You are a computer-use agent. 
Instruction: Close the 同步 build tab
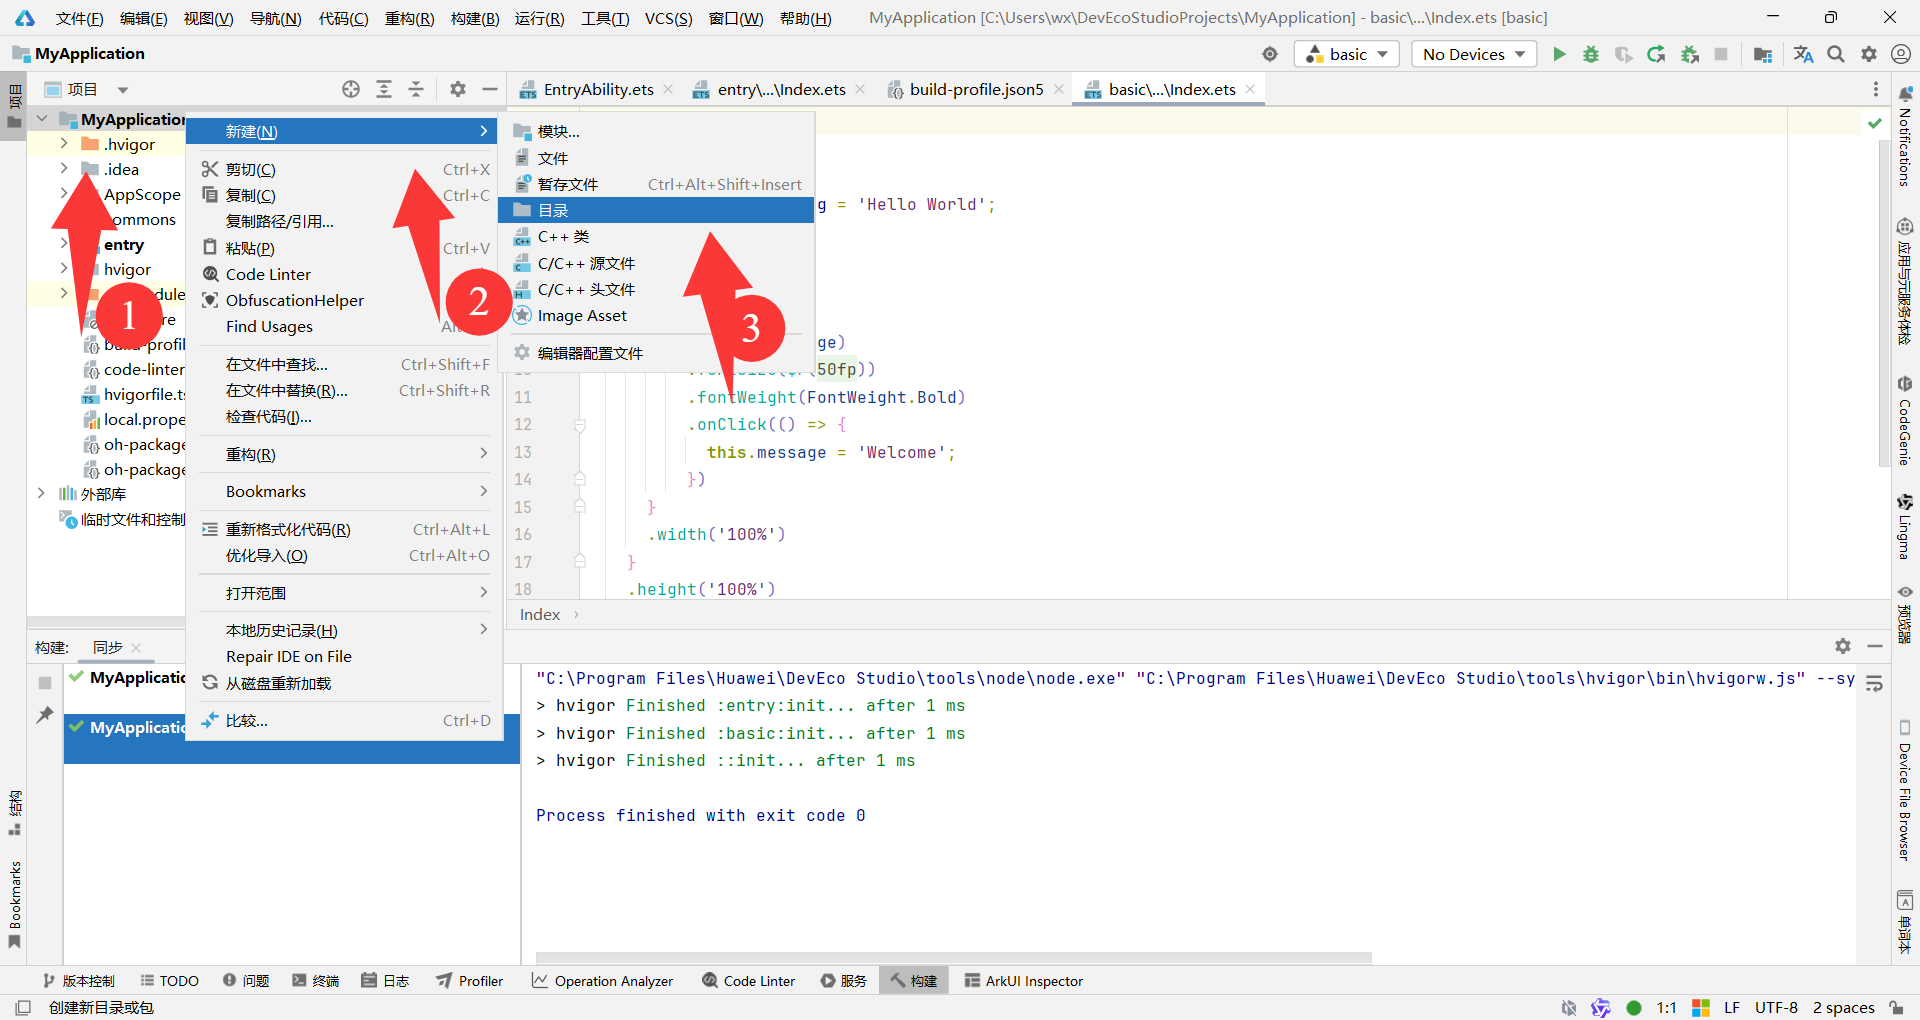[136, 648]
